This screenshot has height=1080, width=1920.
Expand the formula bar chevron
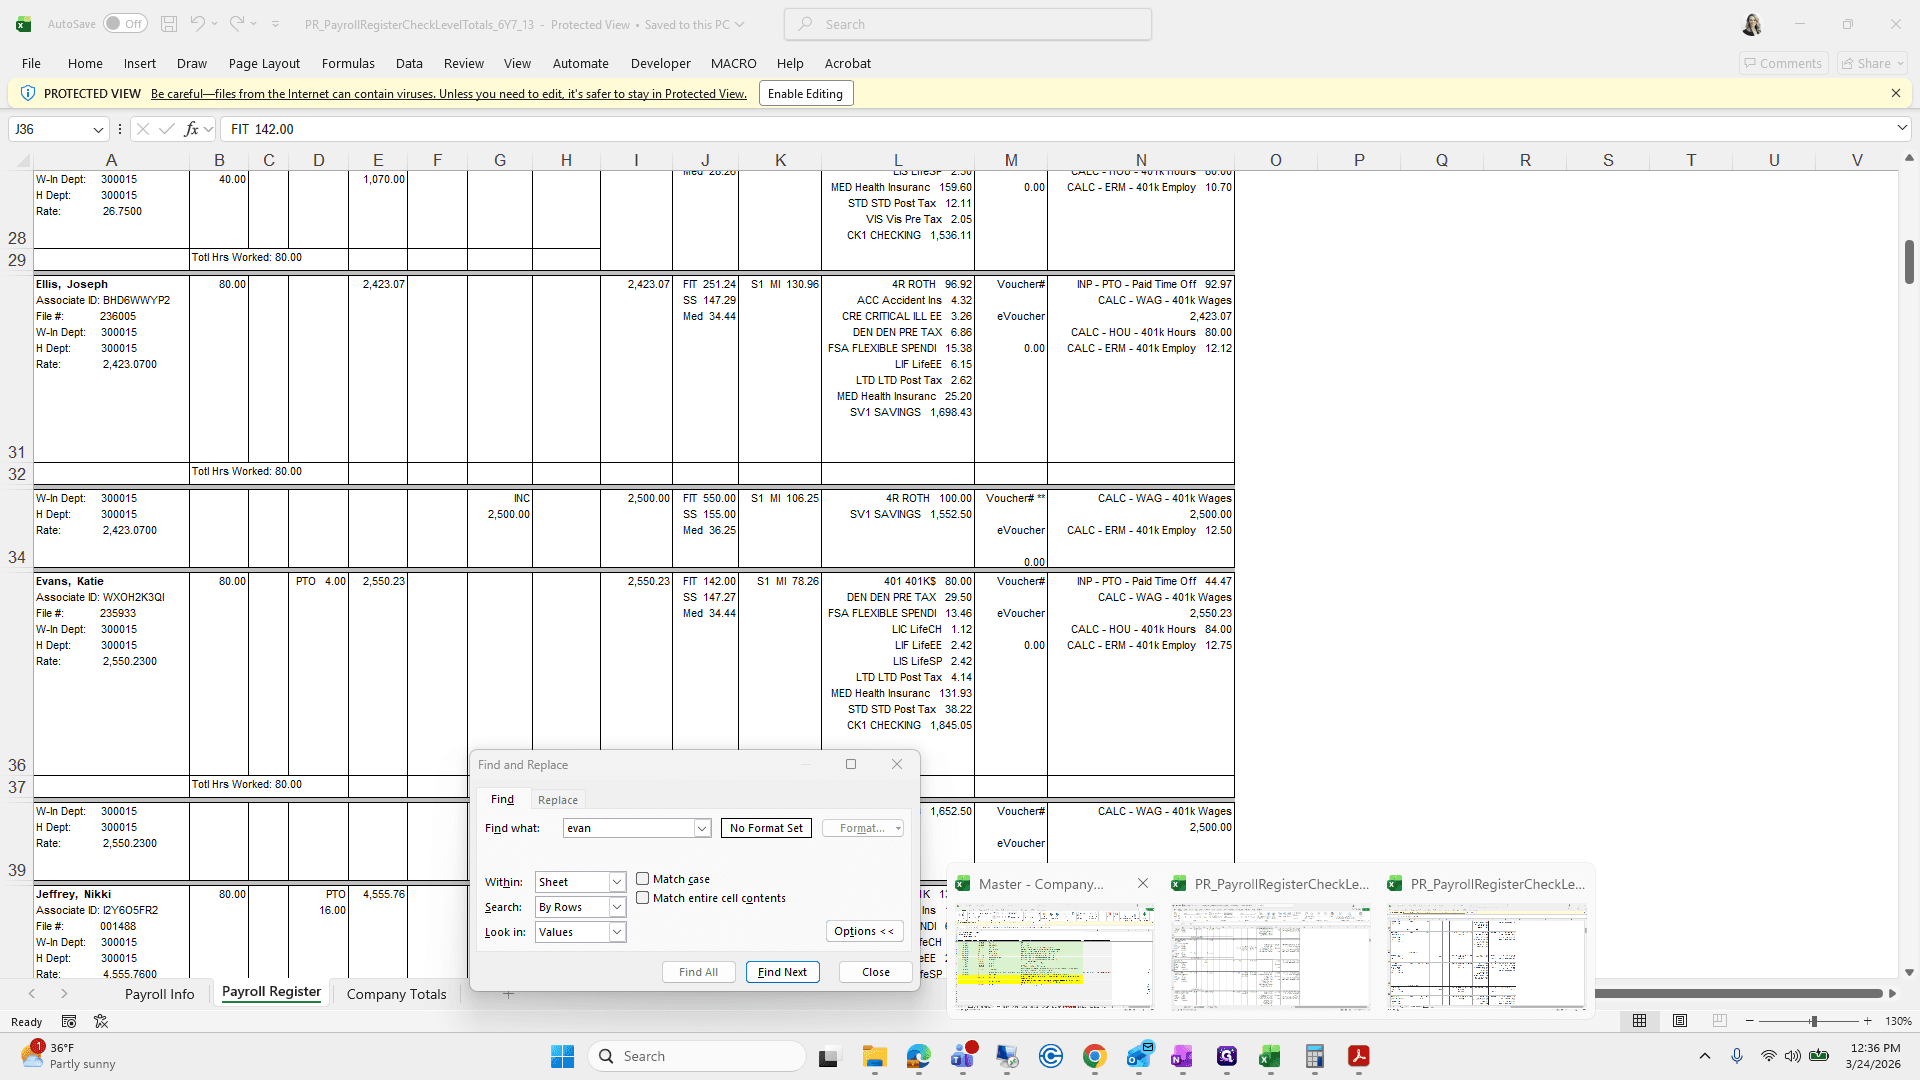tap(1901, 128)
